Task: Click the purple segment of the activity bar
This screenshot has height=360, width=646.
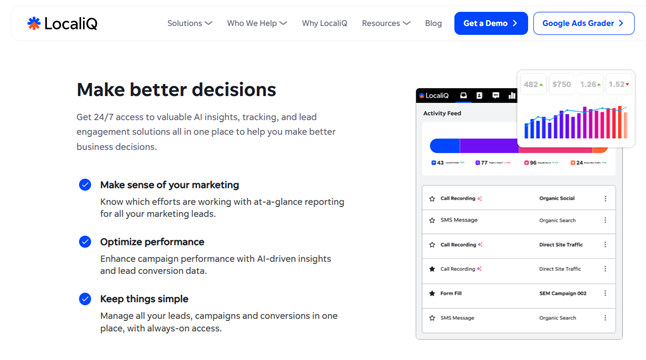Action: pyautogui.click(x=489, y=146)
